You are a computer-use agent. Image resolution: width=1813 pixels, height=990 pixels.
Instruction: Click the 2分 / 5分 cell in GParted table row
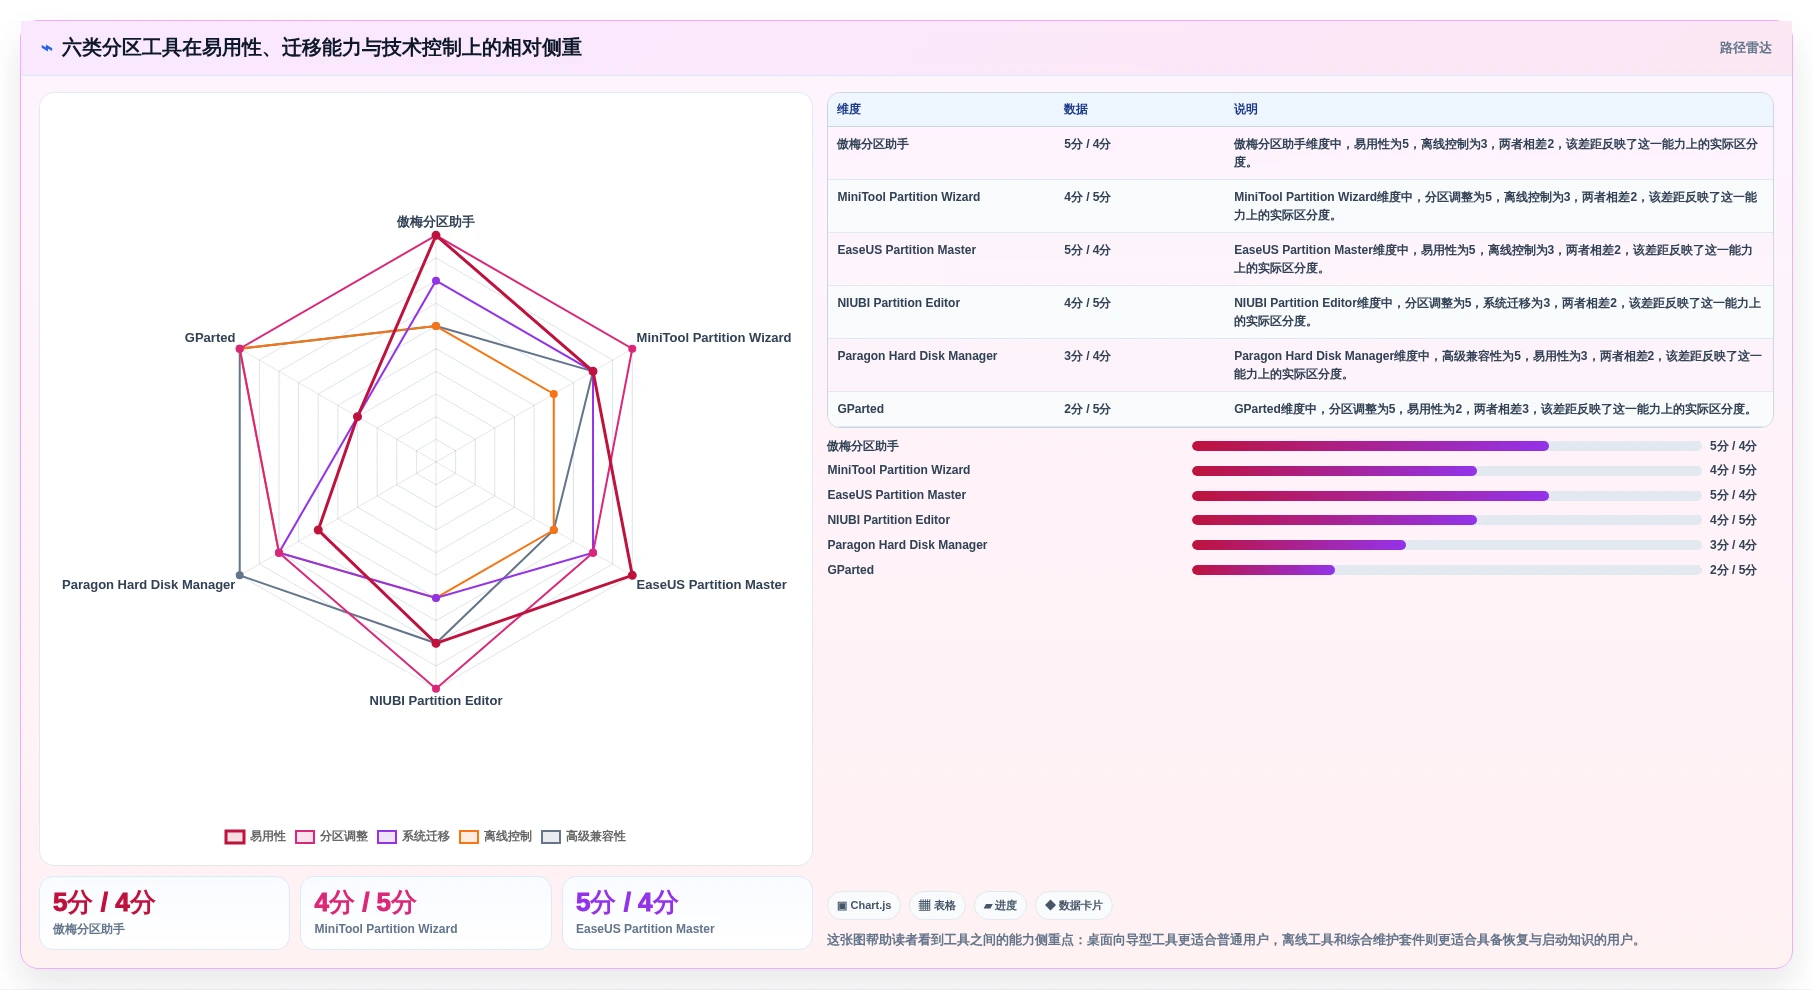(1087, 409)
